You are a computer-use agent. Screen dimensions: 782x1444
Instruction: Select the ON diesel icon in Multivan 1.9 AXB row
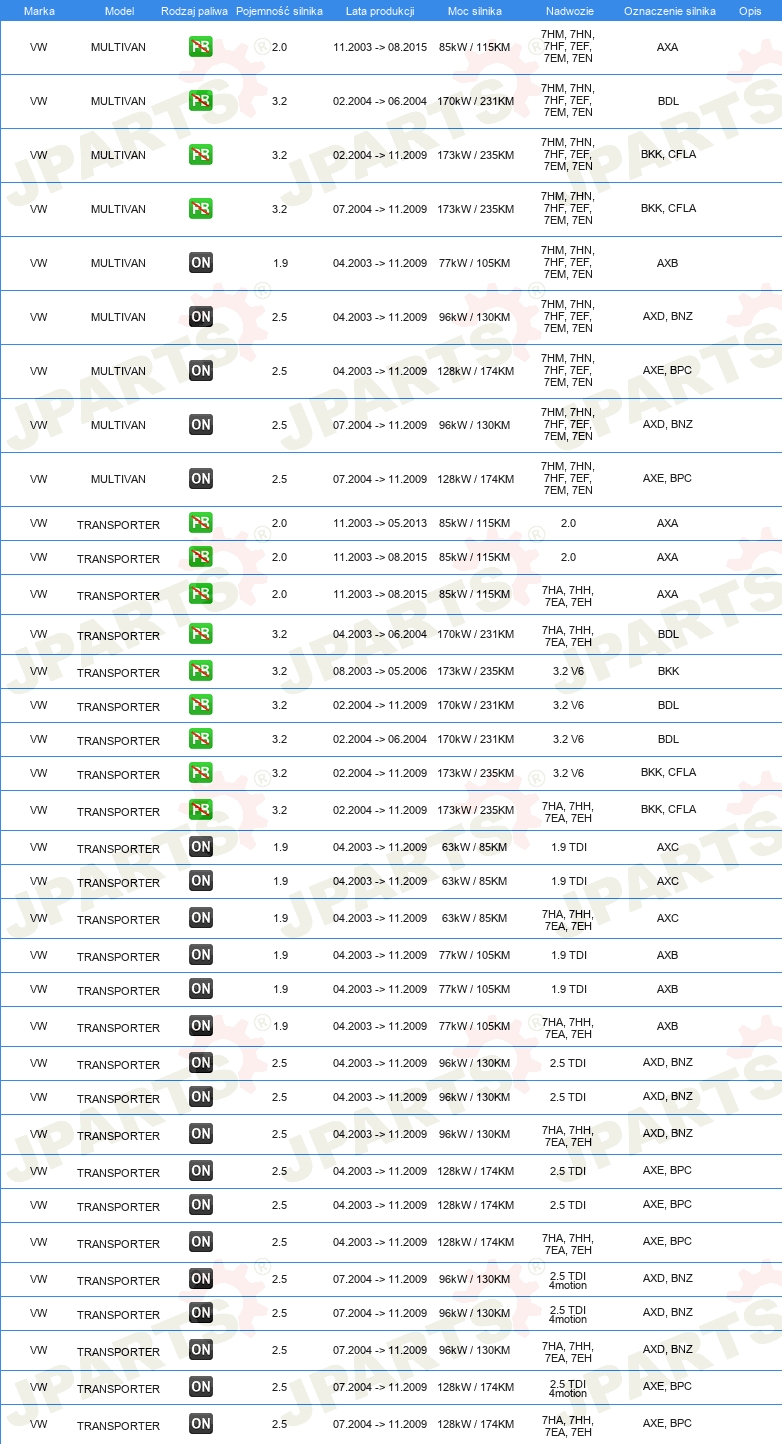pos(200,263)
